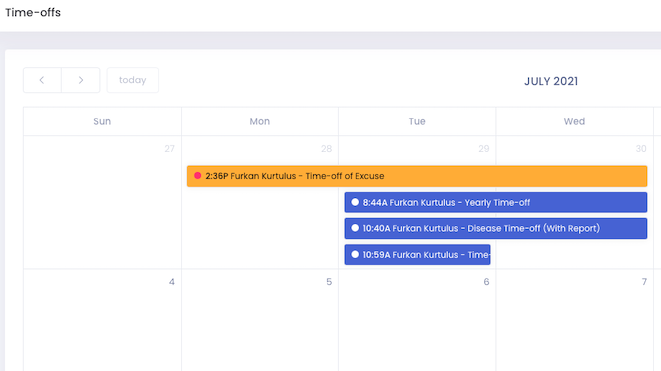Select day 27 in the calendar

[169, 149]
